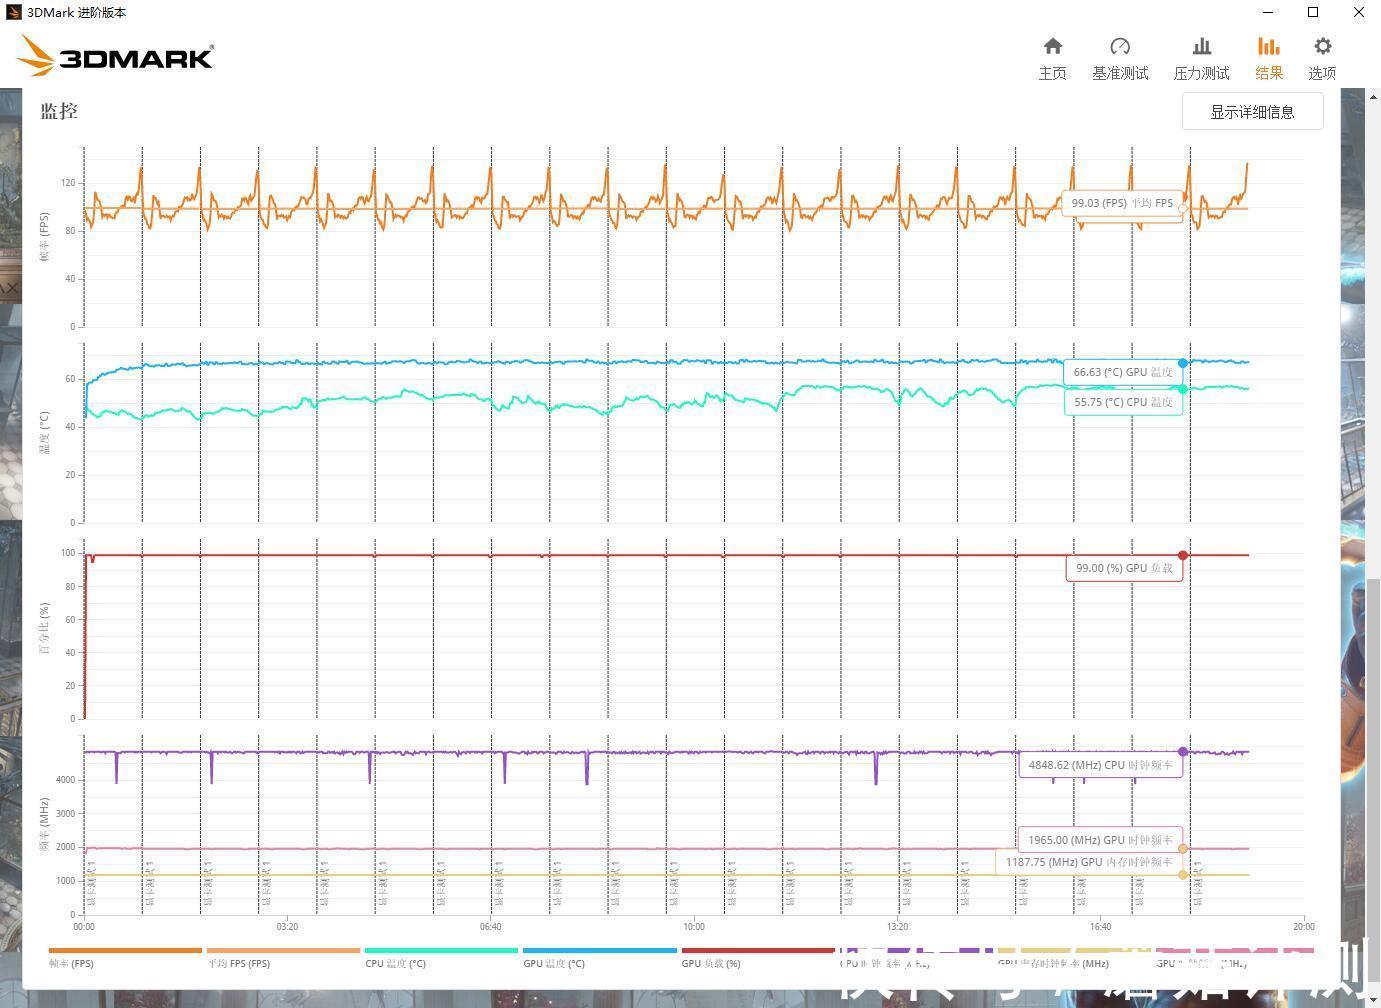The width and height of the screenshot is (1381, 1008).
Task: Click the 10:00 time axis label
Action: click(693, 926)
